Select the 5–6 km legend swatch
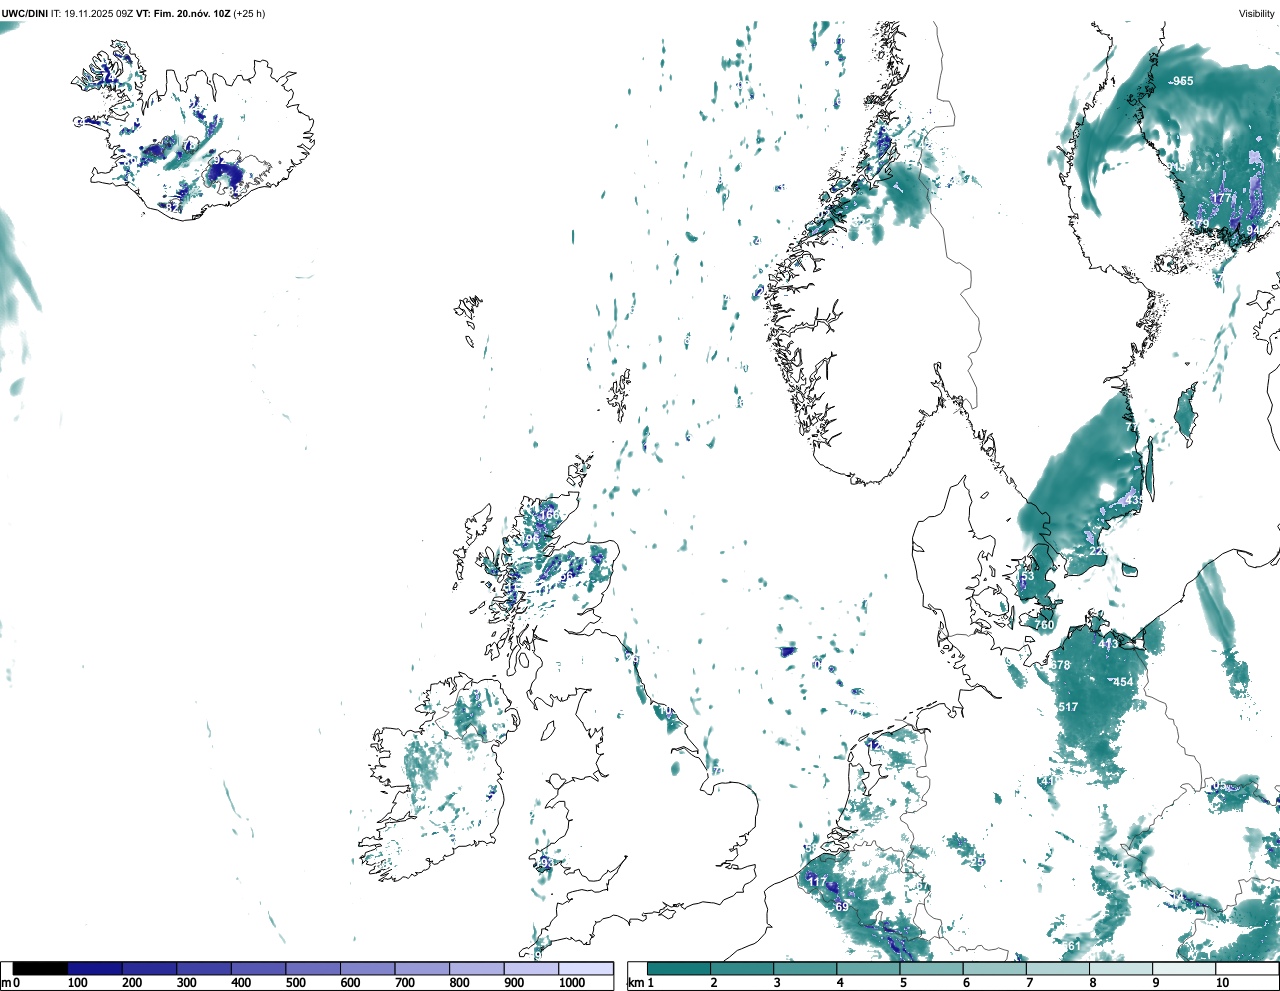The width and height of the screenshot is (1280, 991). point(931,969)
